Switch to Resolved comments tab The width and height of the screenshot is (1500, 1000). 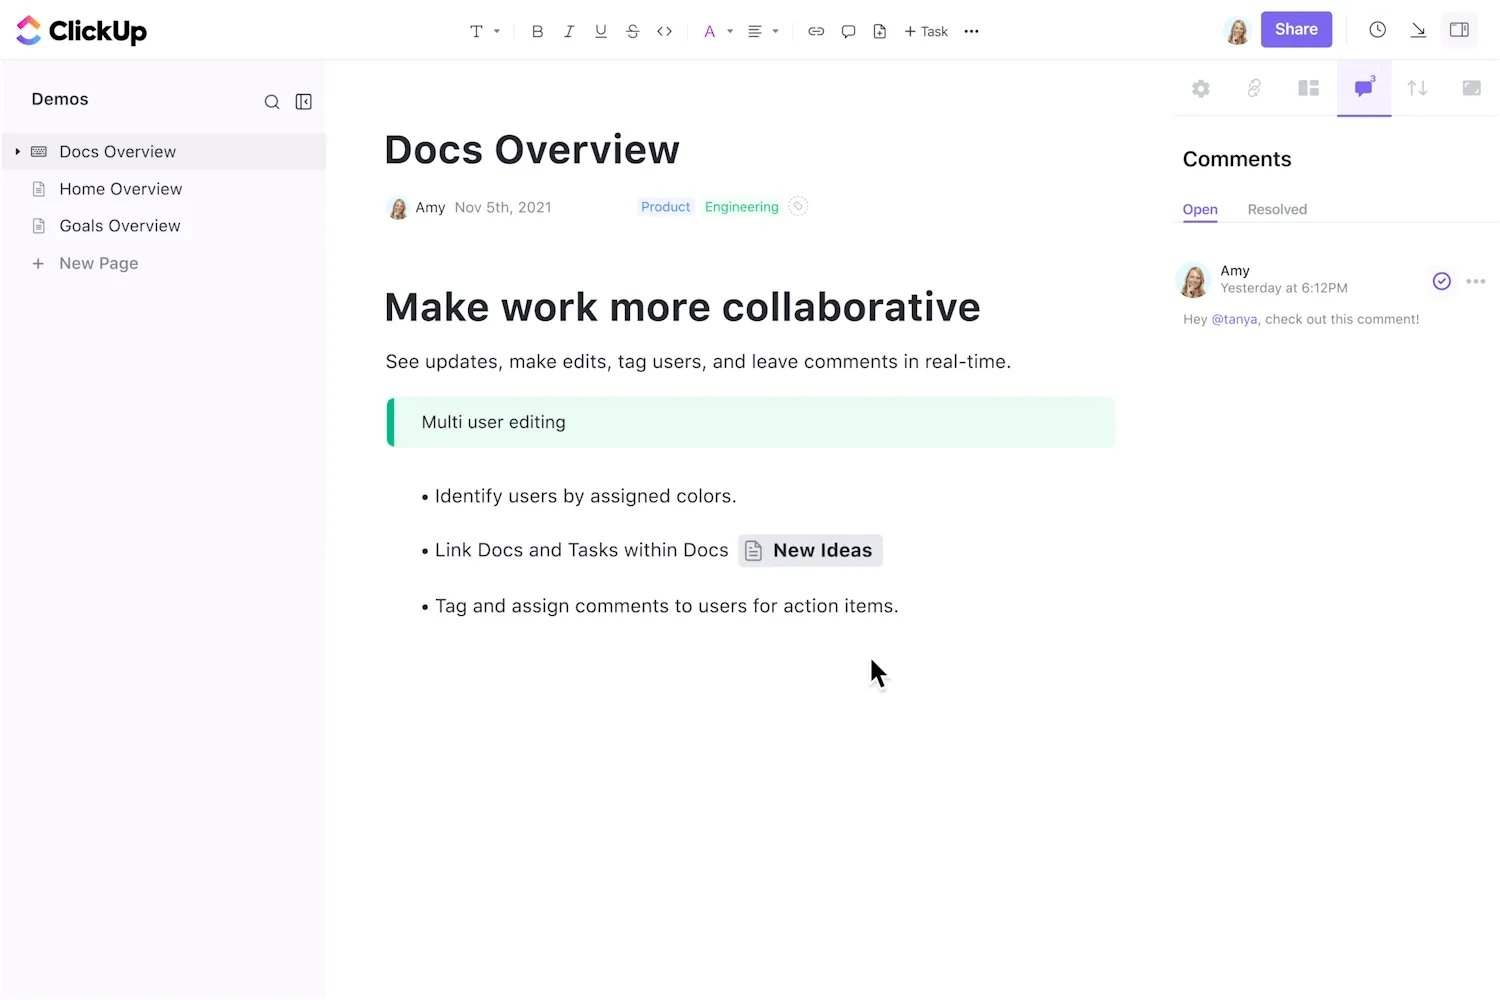[1277, 209]
